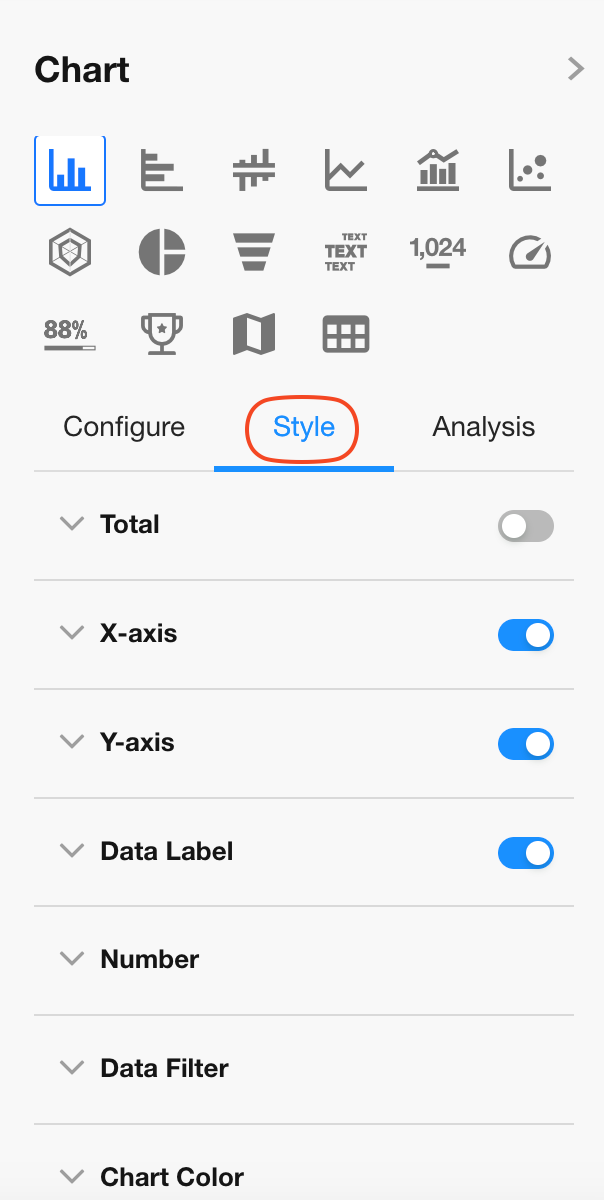
Task: Open the Analysis tab
Action: tap(484, 427)
